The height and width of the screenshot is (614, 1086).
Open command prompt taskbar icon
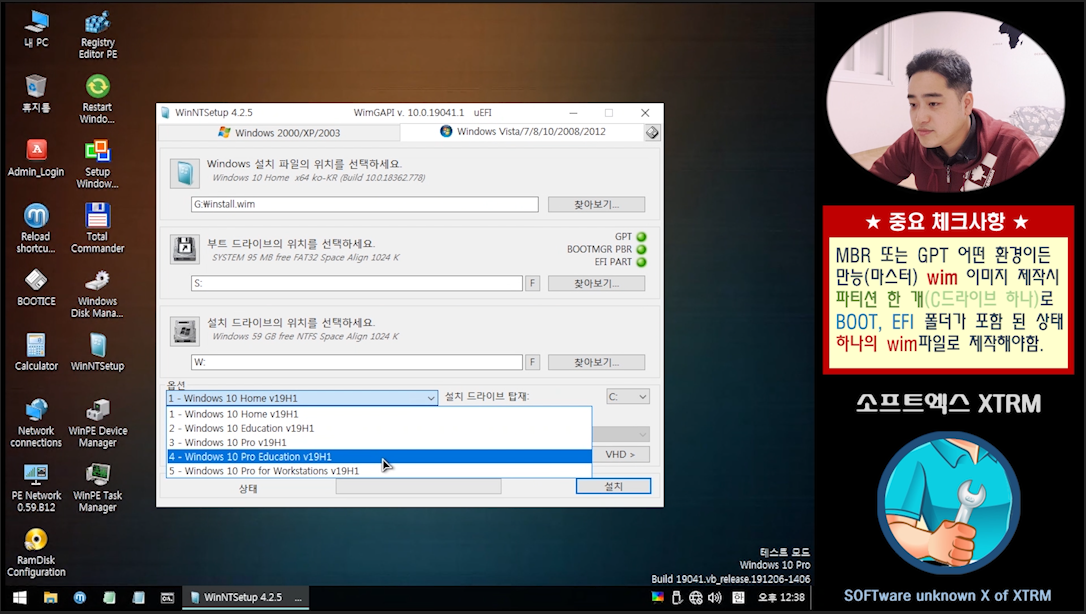[x=167, y=597]
